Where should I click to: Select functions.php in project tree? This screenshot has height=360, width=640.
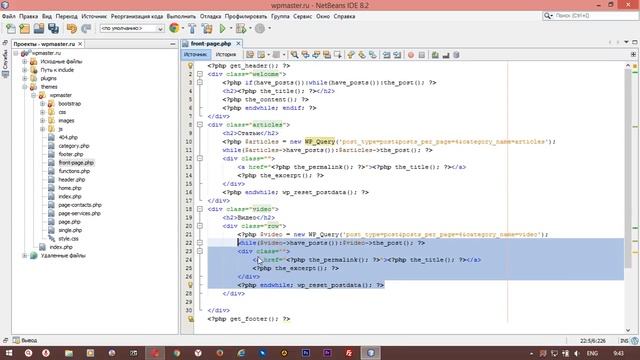click(74, 171)
